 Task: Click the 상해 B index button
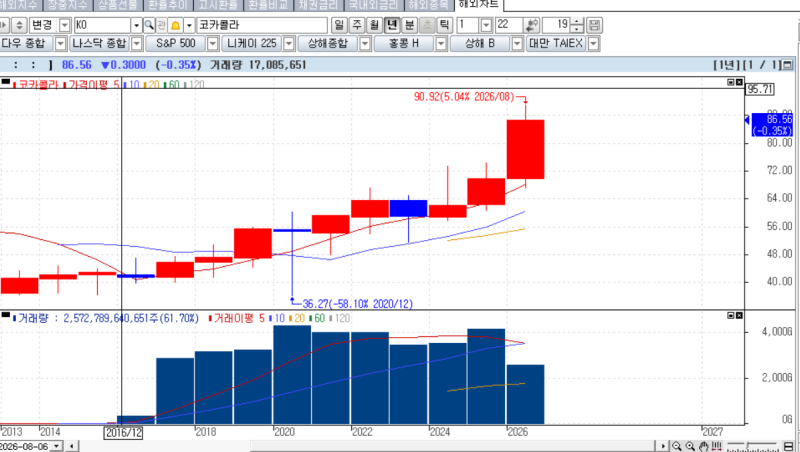point(480,44)
